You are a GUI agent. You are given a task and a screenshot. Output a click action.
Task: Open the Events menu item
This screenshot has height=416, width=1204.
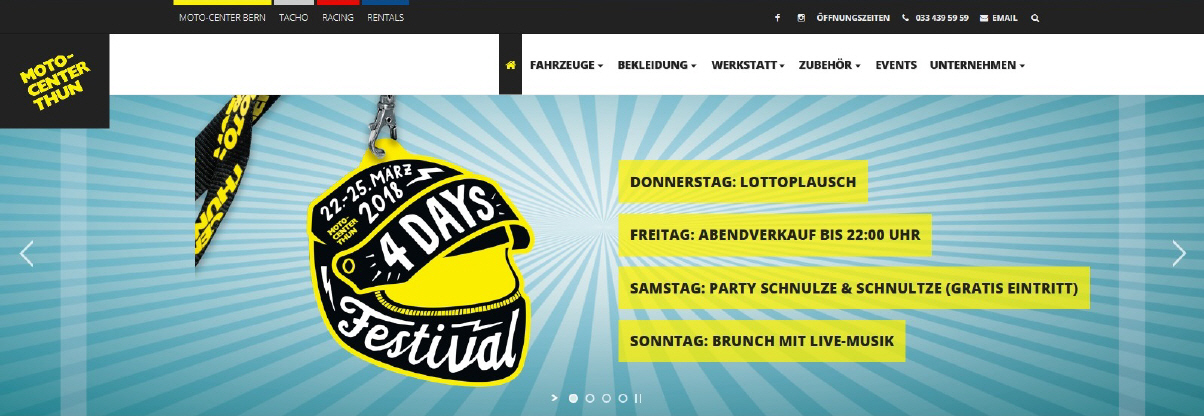click(895, 65)
